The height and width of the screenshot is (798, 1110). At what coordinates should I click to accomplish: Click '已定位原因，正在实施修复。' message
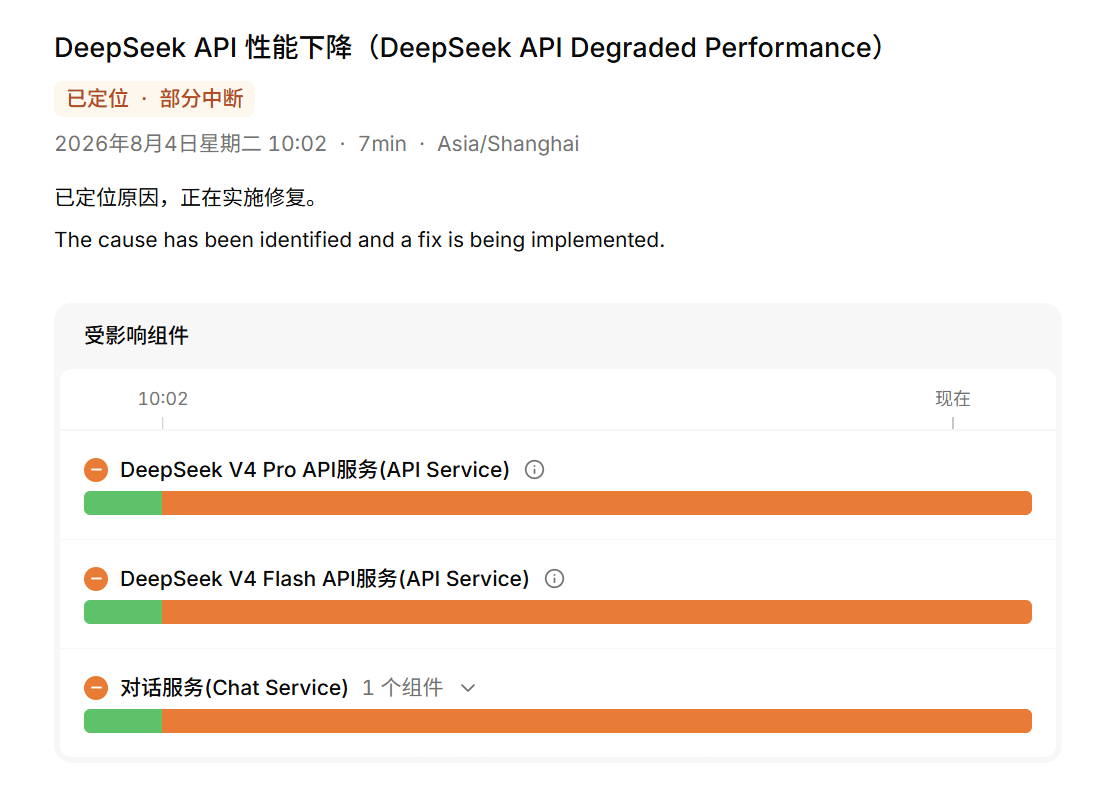click(187, 198)
